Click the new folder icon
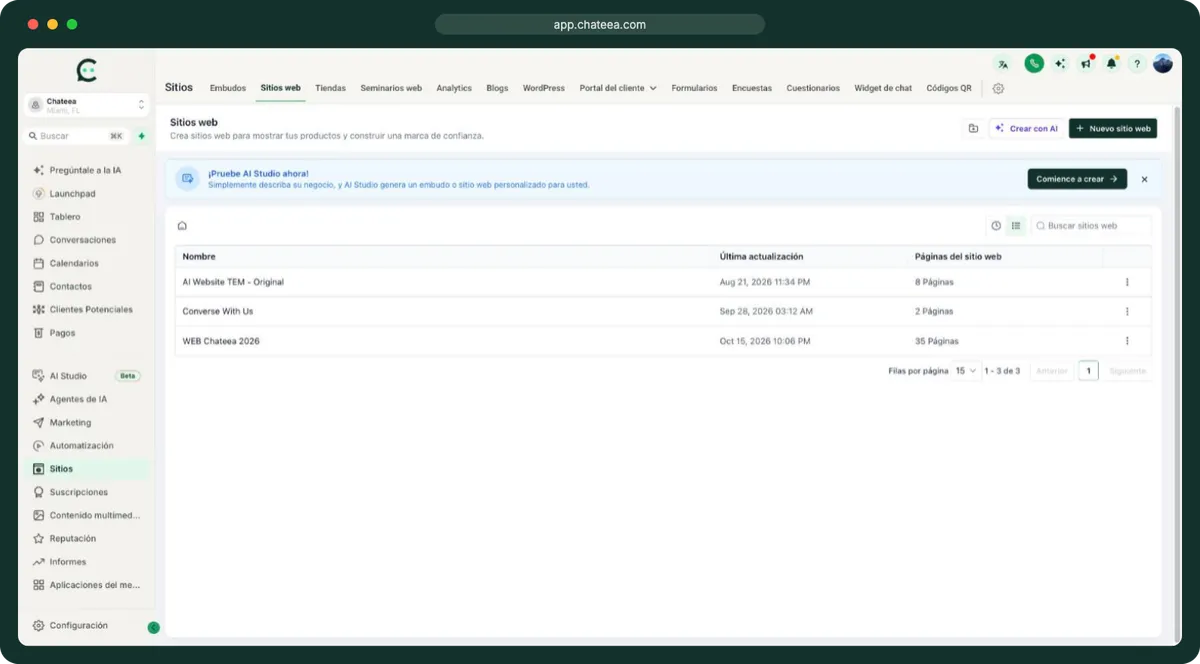This screenshot has width=1200, height=664. coord(973,128)
